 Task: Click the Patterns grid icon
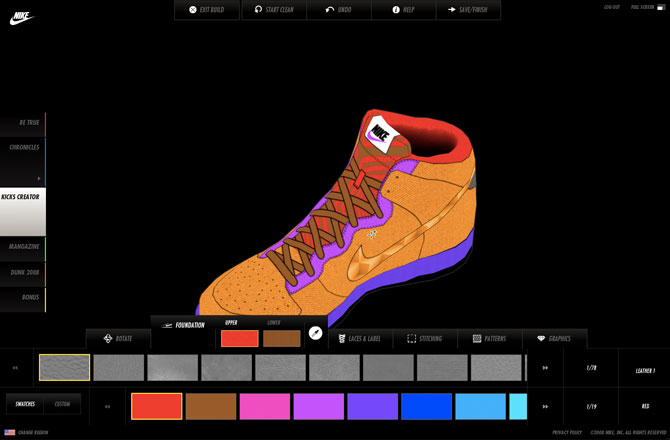[477, 338]
